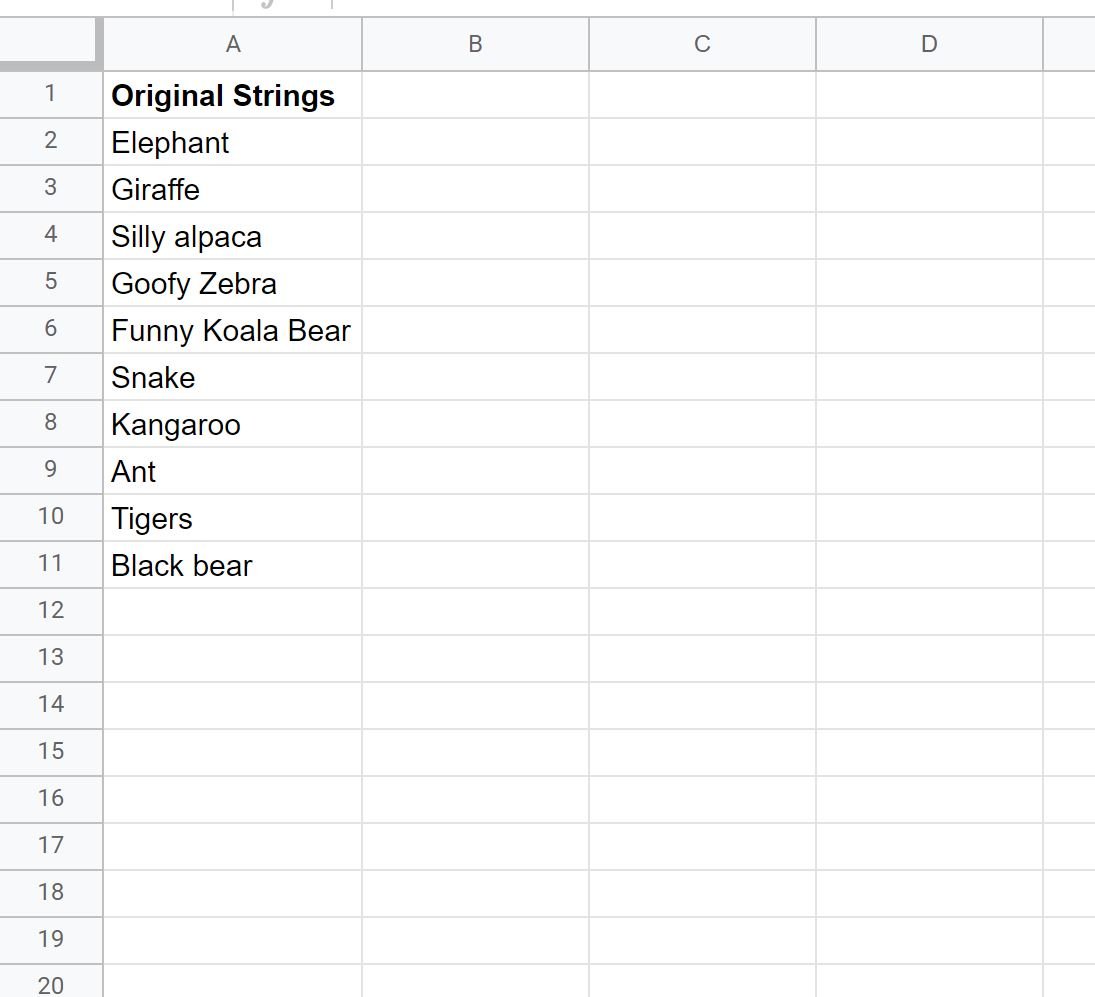The height and width of the screenshot is (997, 1095).
Task: Select the Goofy Zebra cell
Action: (233, 283)
